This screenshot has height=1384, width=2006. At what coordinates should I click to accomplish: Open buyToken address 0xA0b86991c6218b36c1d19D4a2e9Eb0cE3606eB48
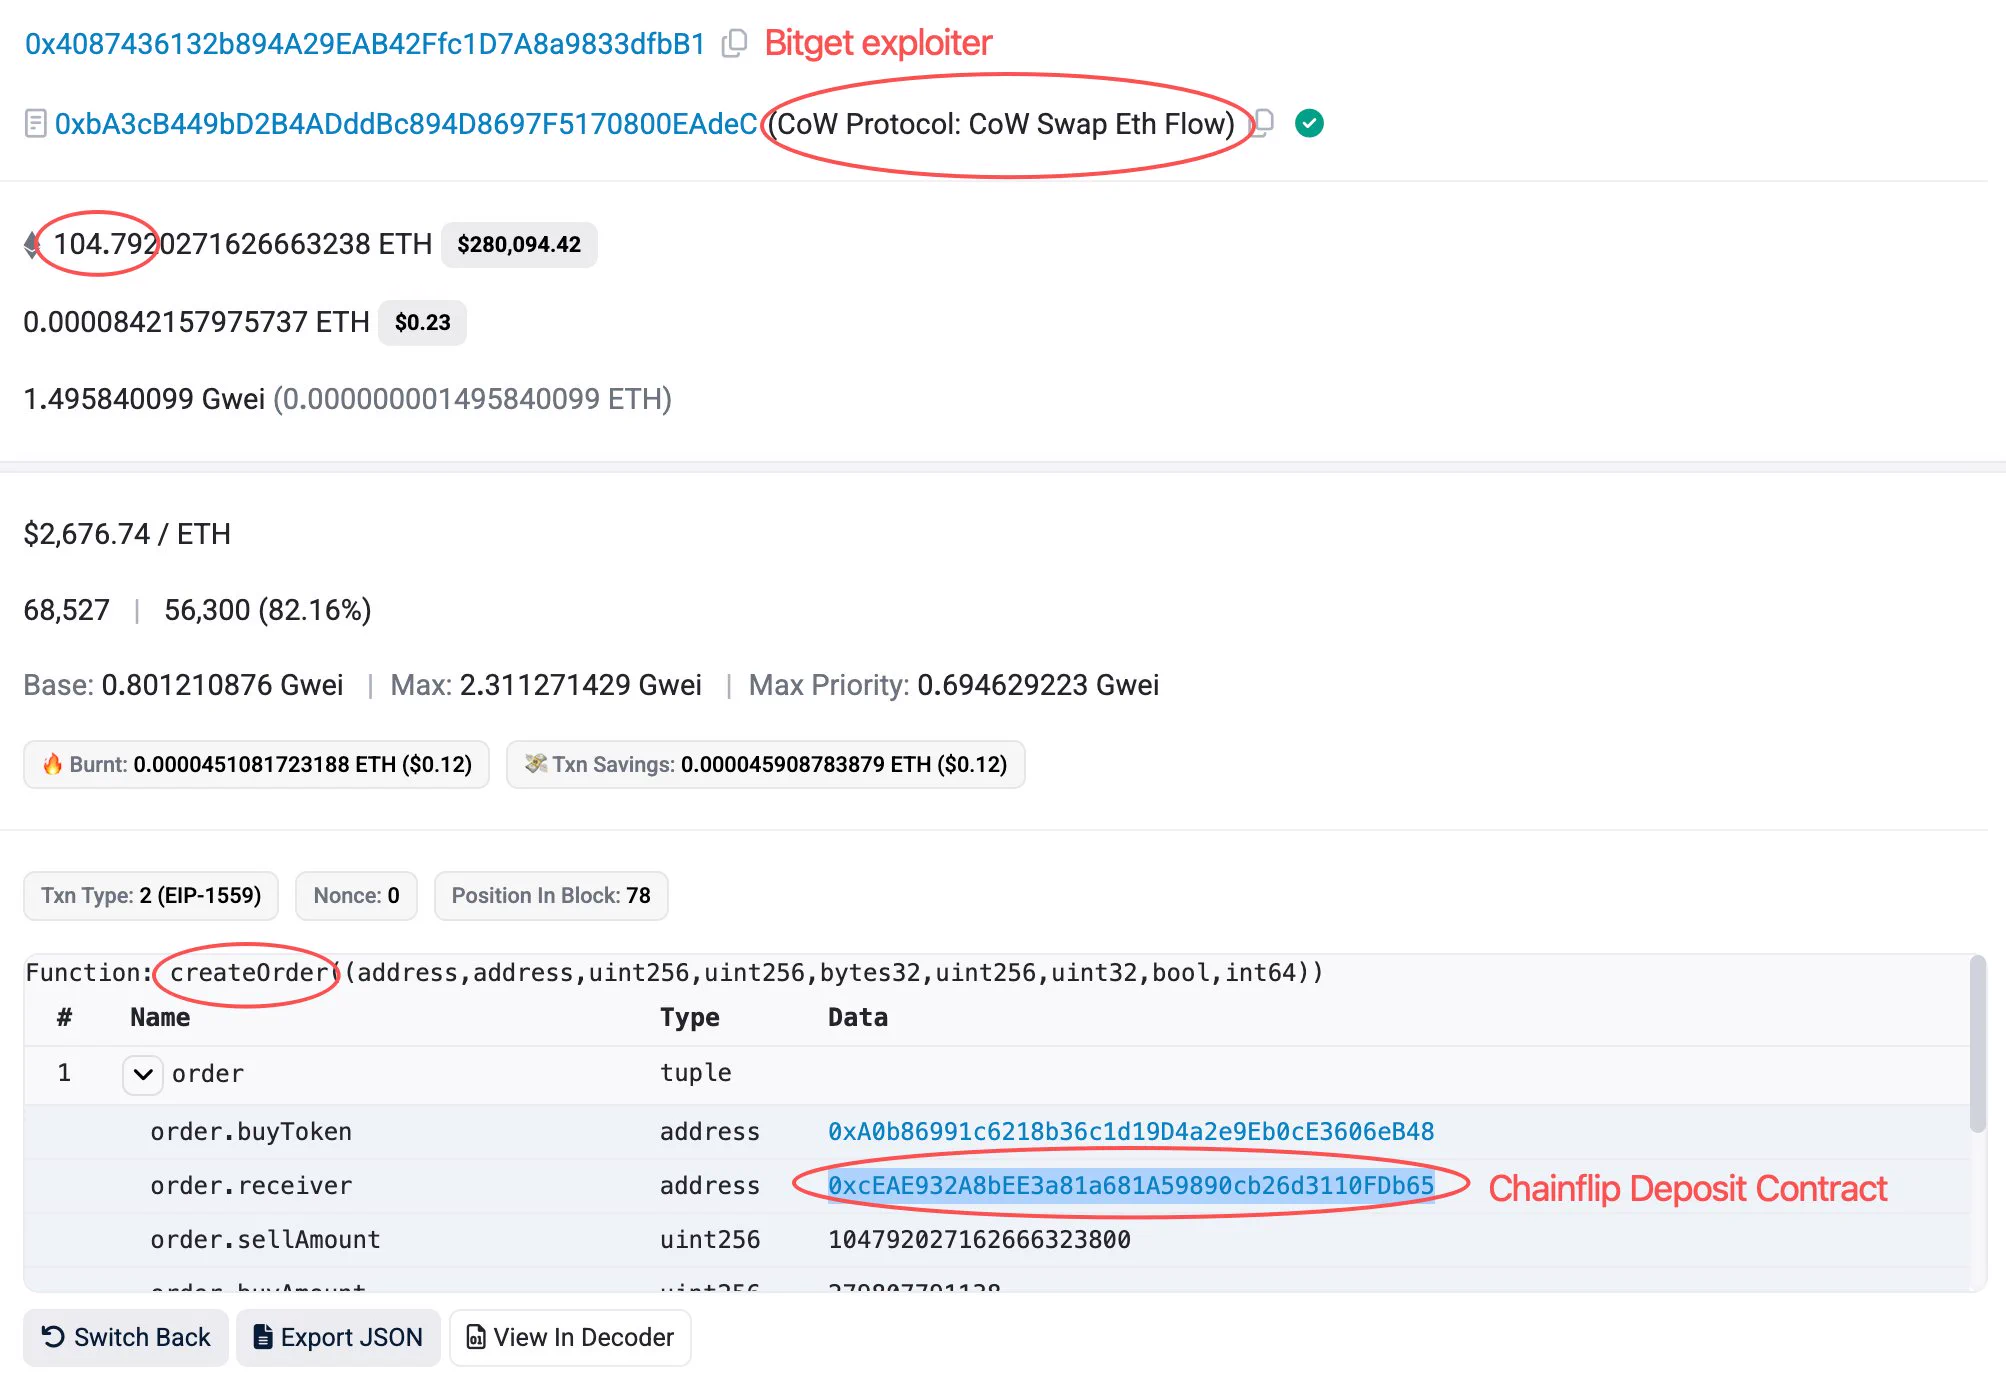(x=1131, y=1131)
